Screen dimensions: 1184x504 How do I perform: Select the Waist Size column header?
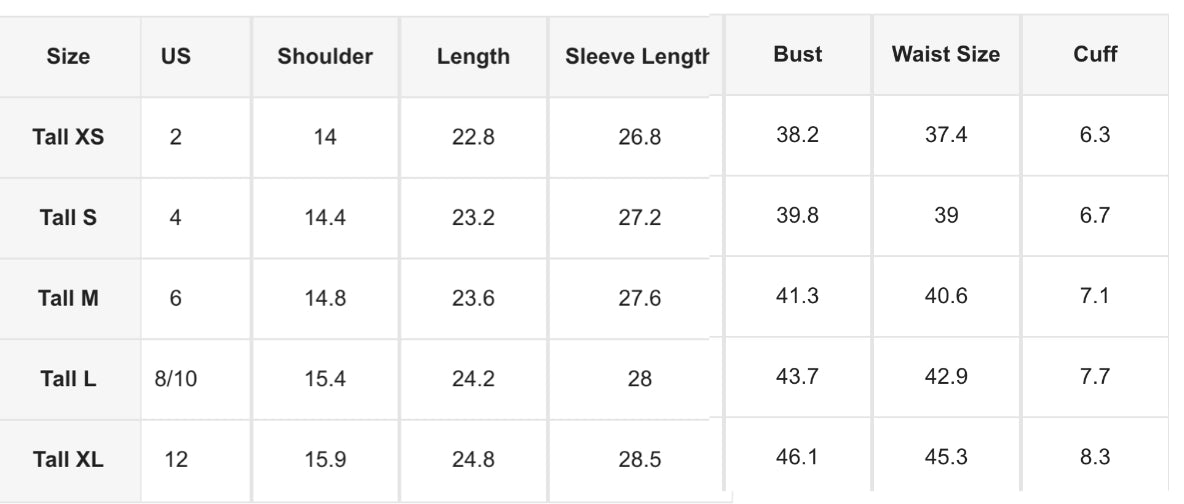point(945,55)
